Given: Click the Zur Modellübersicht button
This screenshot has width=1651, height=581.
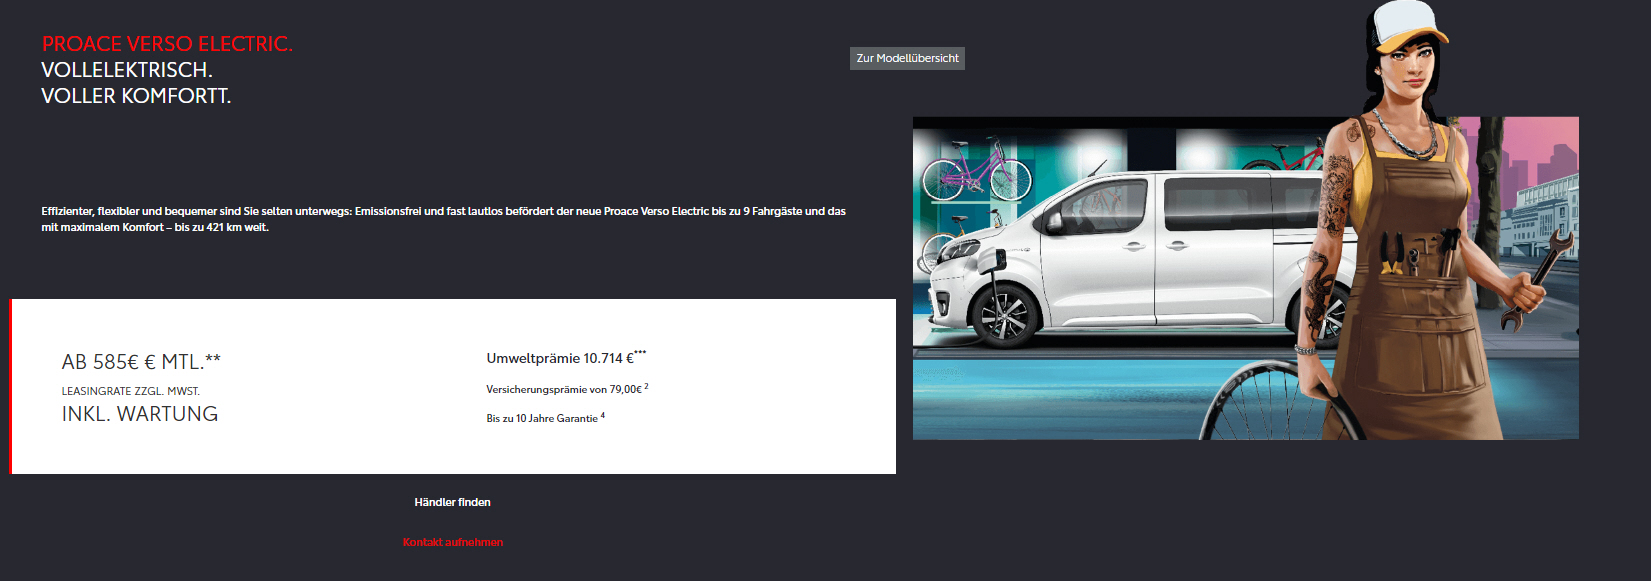Looking at the screenshot, I should [x=907, y=58].
